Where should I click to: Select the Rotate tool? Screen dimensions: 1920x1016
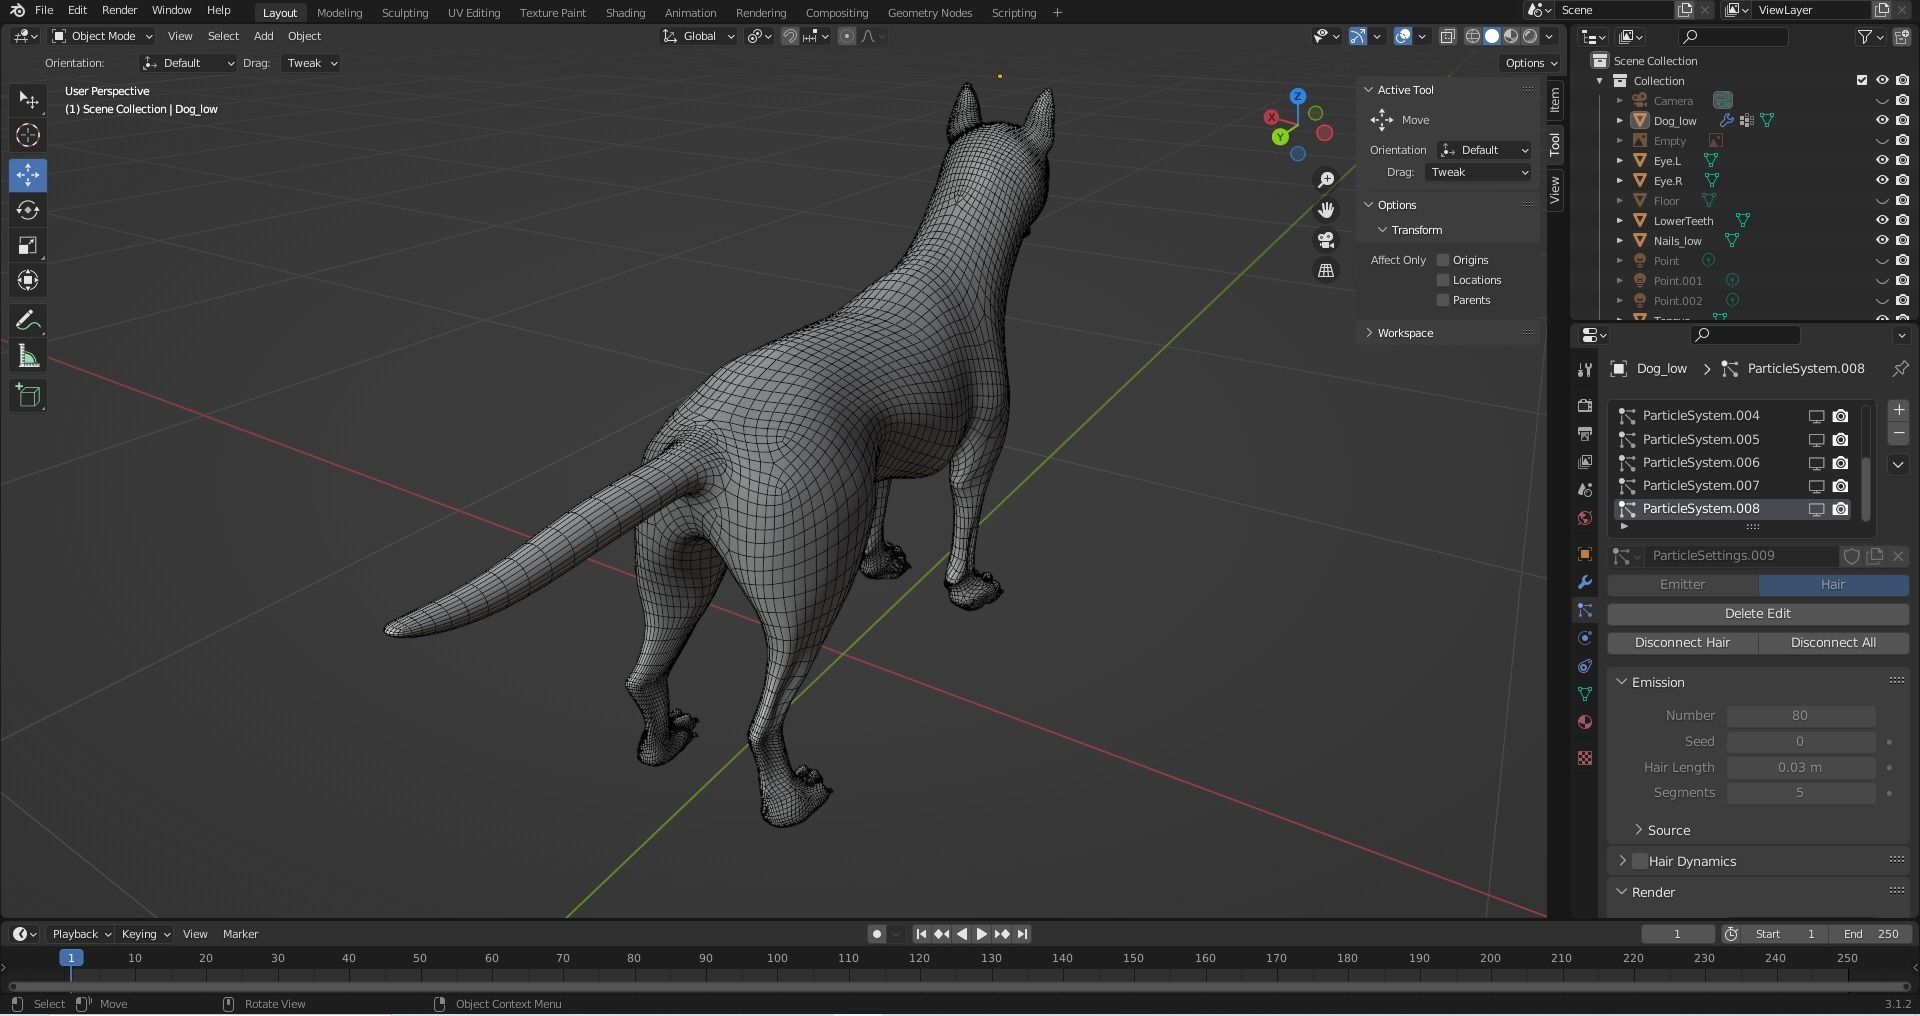[28, 210]
